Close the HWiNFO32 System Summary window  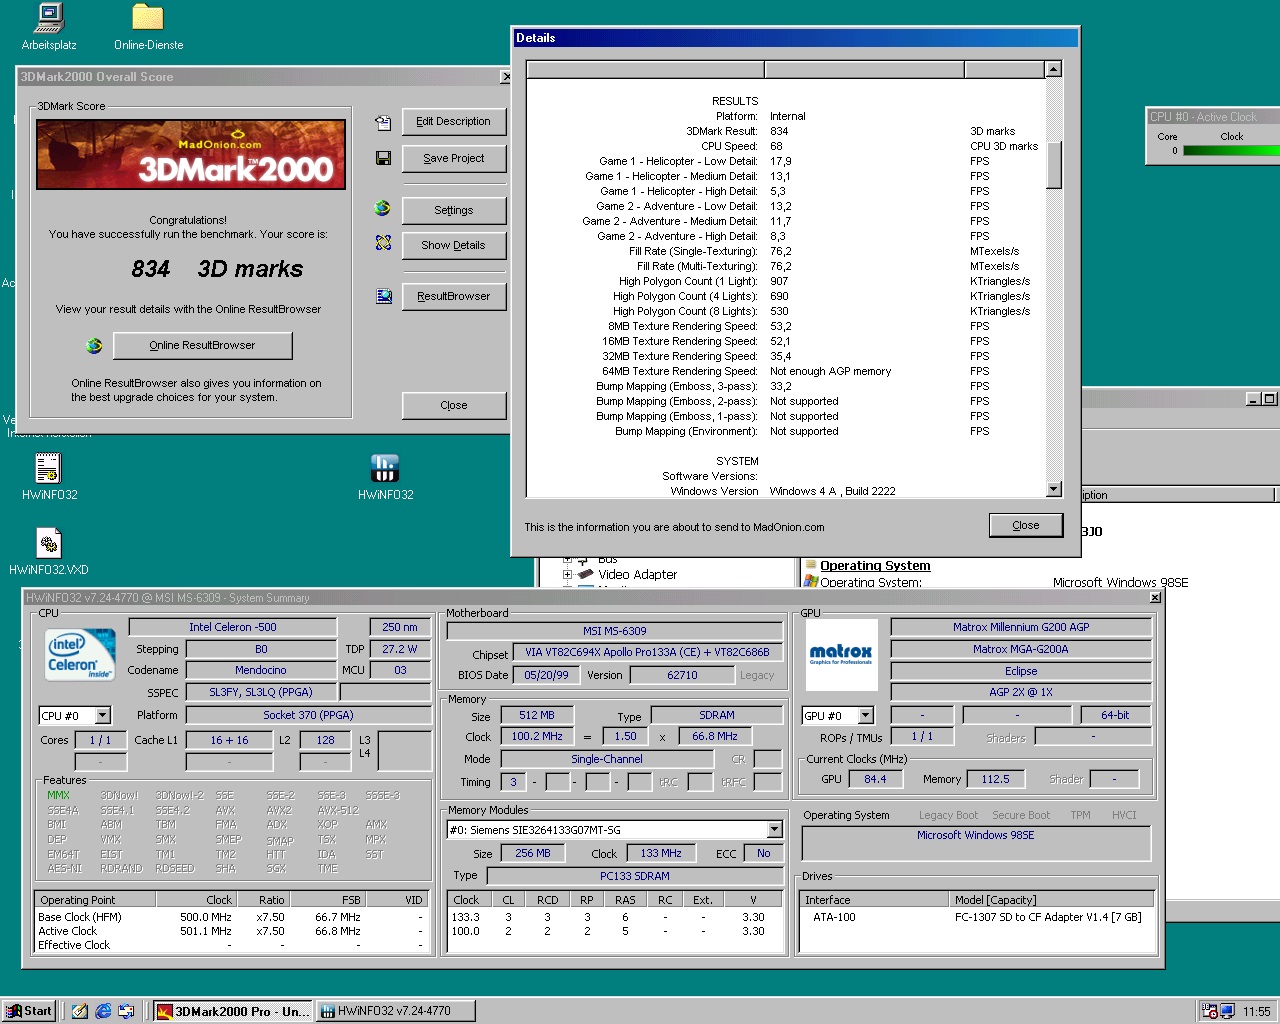coord(1155,597)
